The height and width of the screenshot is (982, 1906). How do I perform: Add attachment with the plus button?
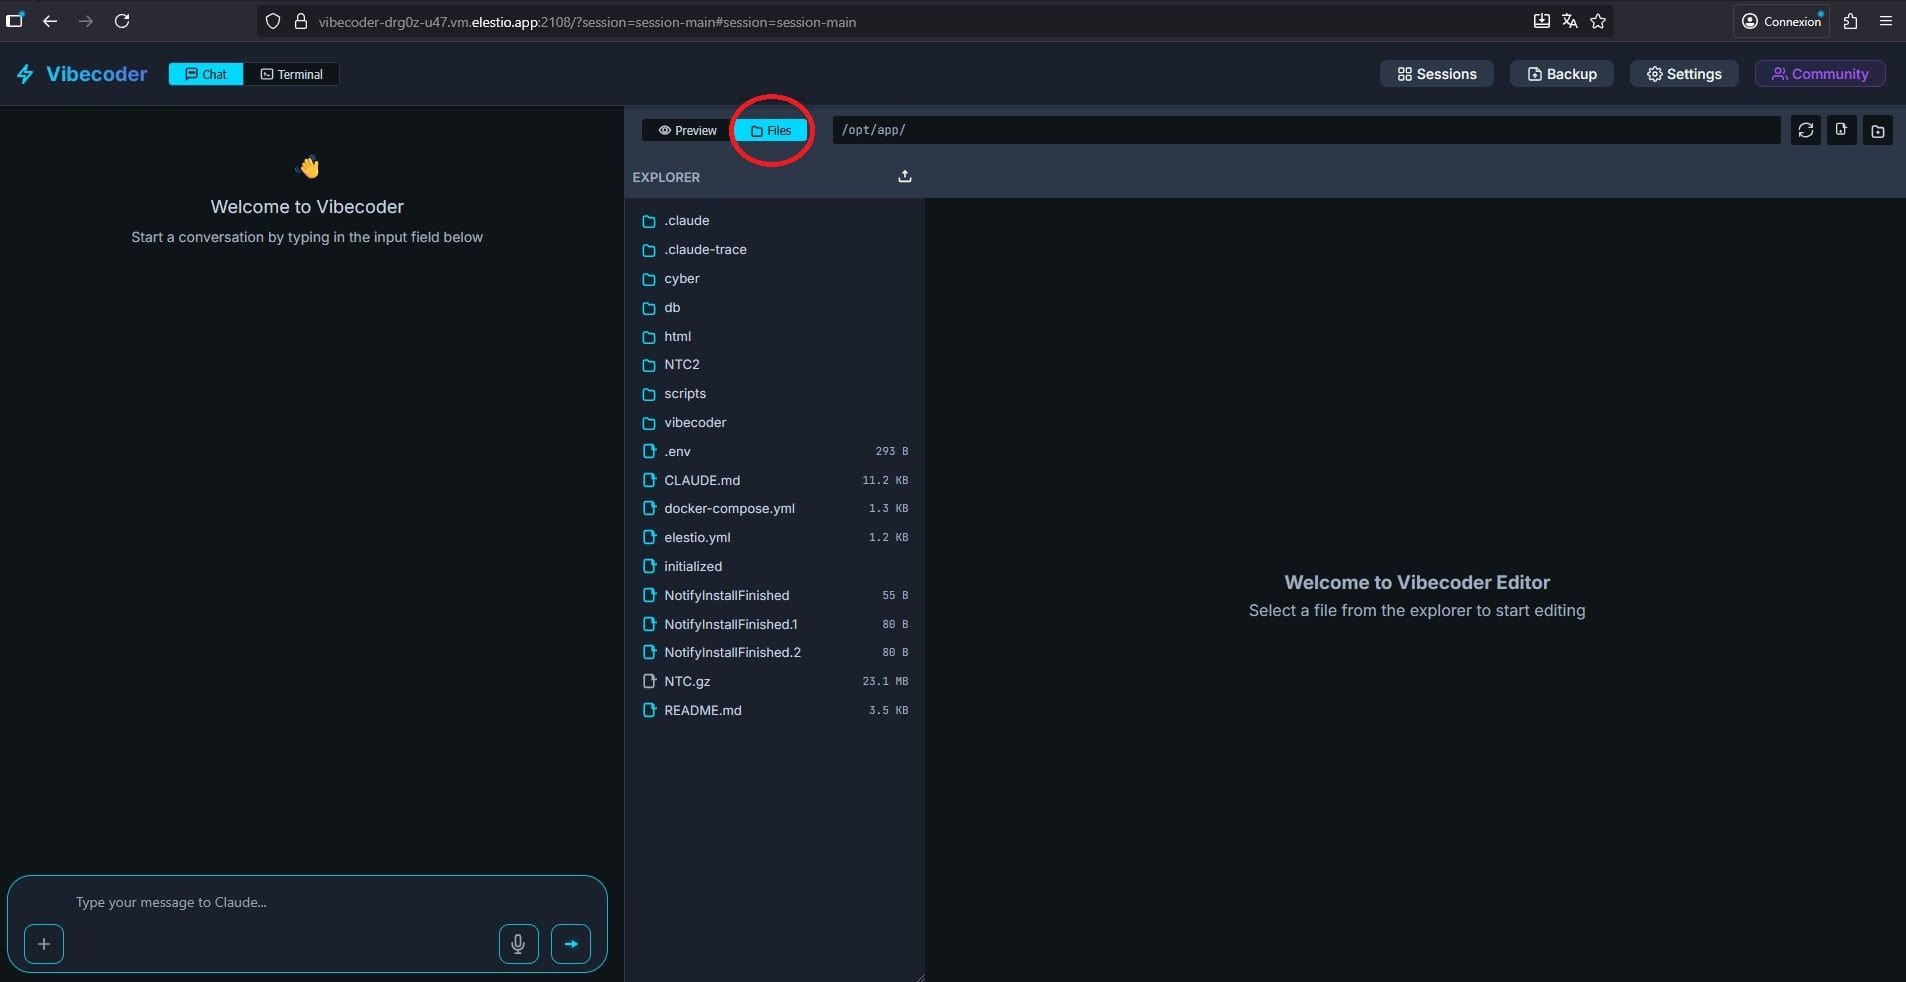pos(44,943)
